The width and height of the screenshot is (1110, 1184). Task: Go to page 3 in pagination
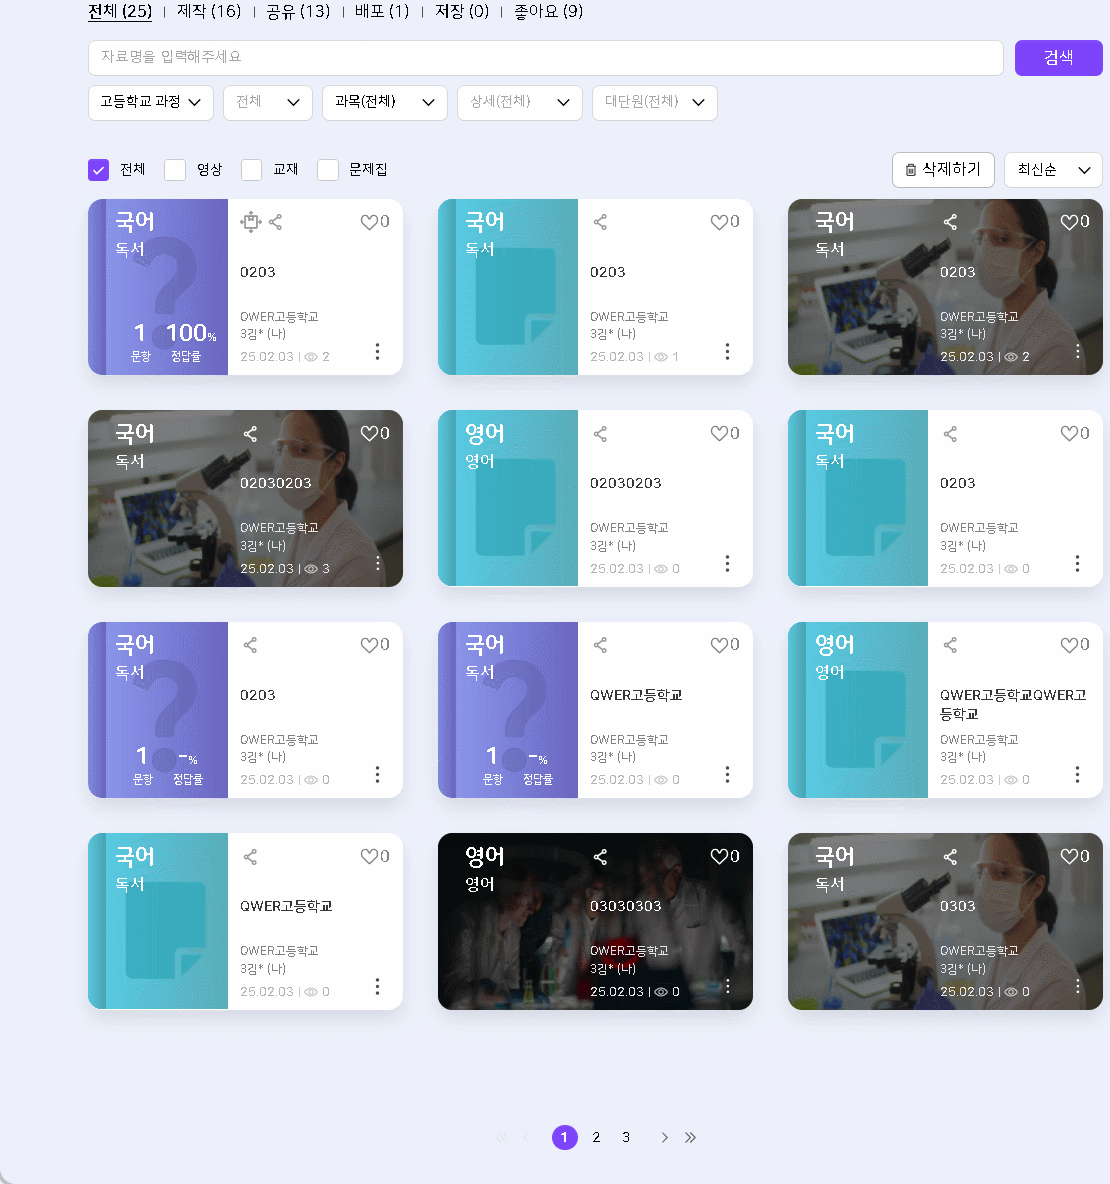coord(626,1138)
